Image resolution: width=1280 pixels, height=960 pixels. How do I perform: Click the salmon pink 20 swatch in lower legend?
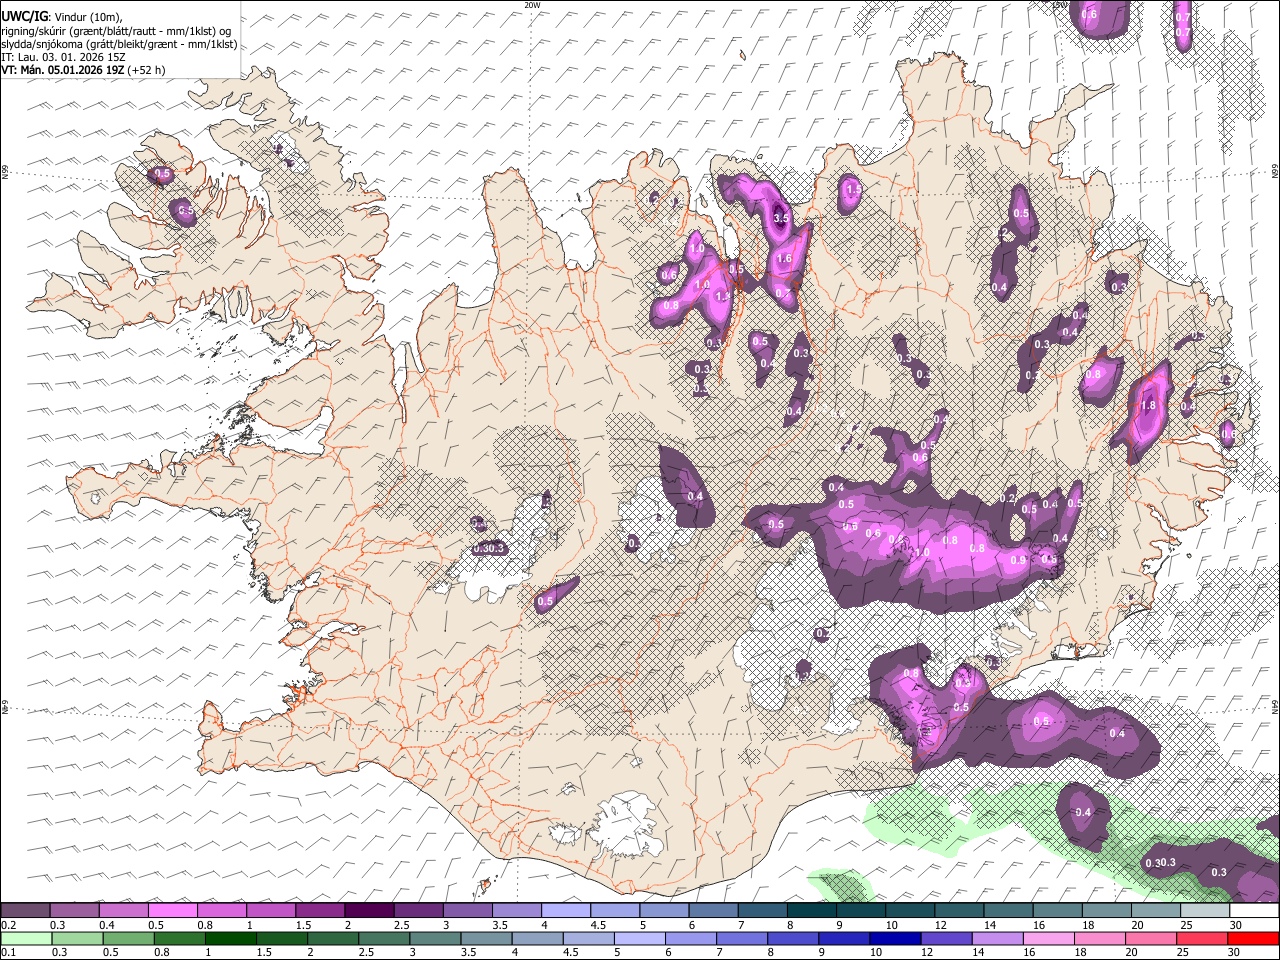(x=1152, y=938)
